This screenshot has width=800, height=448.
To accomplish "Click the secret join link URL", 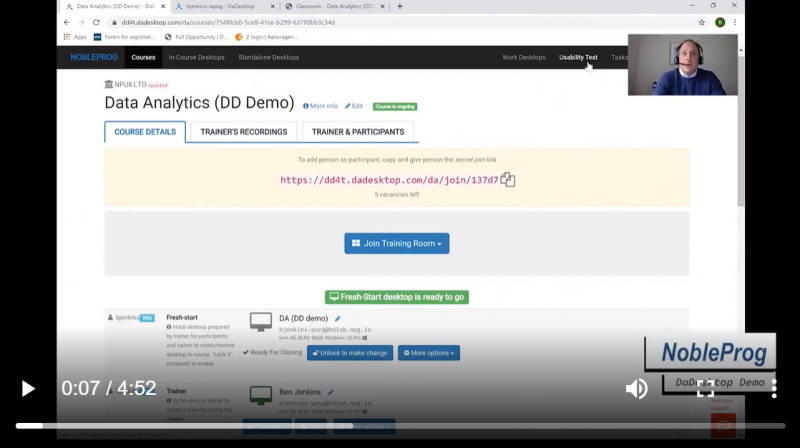I will (x=389, y=180).
